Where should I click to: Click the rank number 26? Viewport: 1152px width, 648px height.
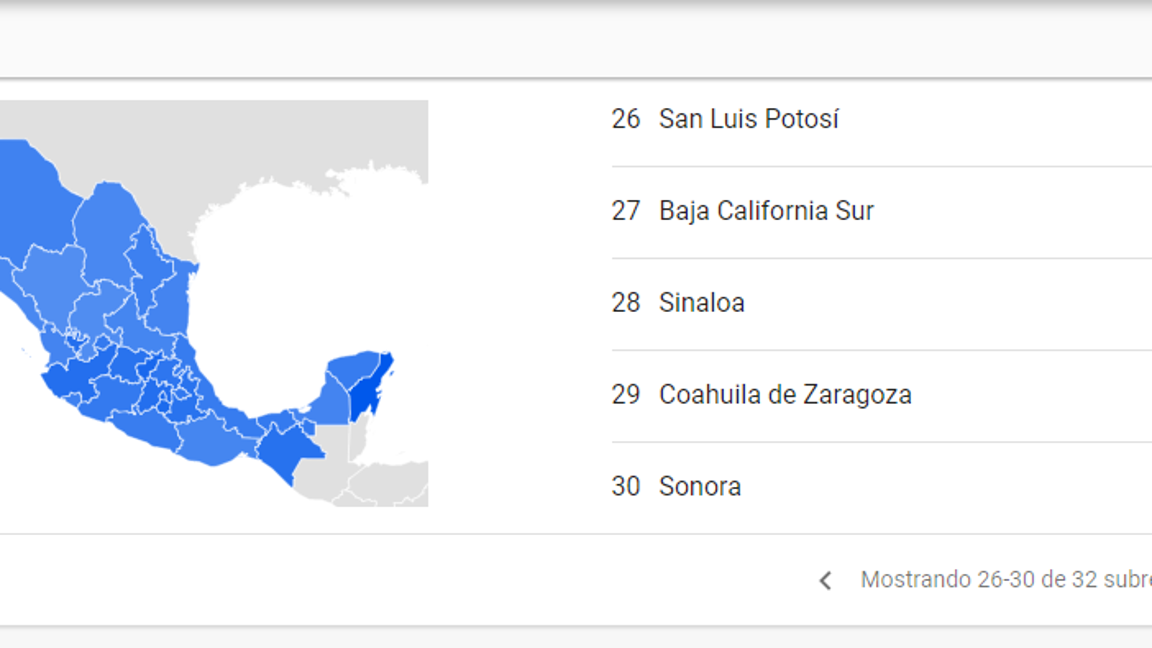point(626,119)
